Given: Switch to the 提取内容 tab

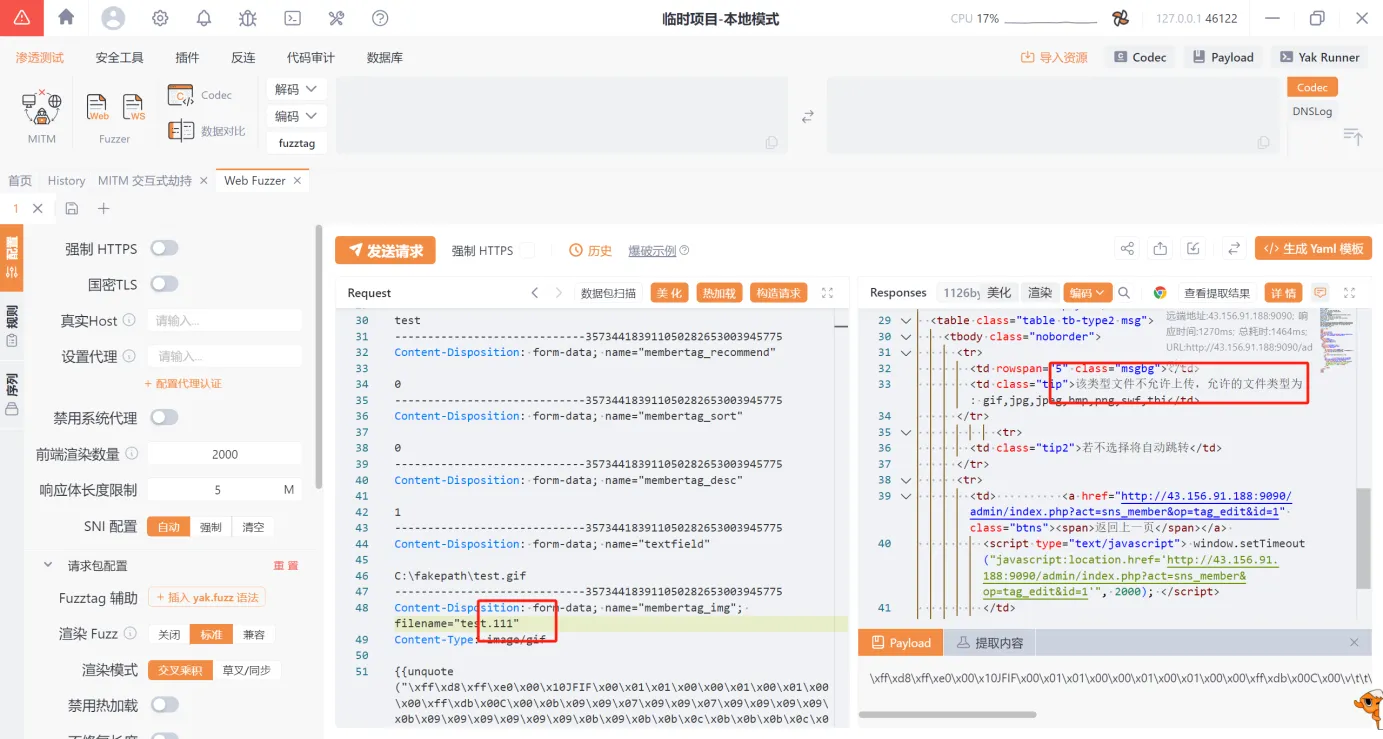Looking at the screenshot, I should [990, 643].
